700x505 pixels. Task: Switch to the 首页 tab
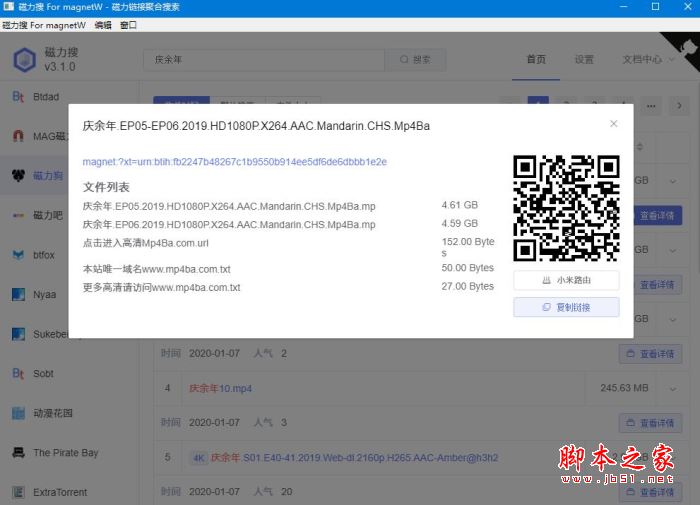pos(536,59)
